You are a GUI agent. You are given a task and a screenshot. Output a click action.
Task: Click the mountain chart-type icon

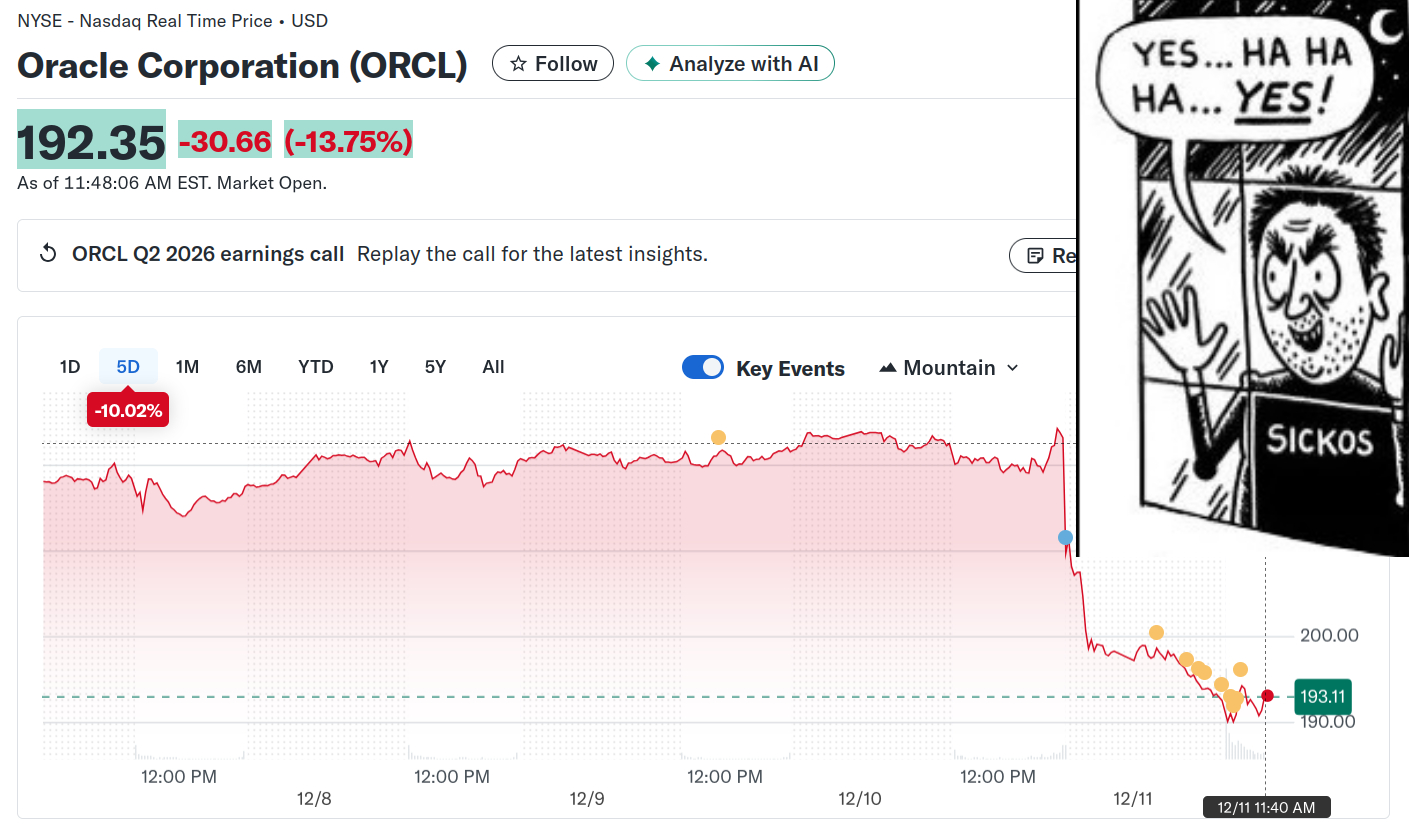[x=887, y=368]
